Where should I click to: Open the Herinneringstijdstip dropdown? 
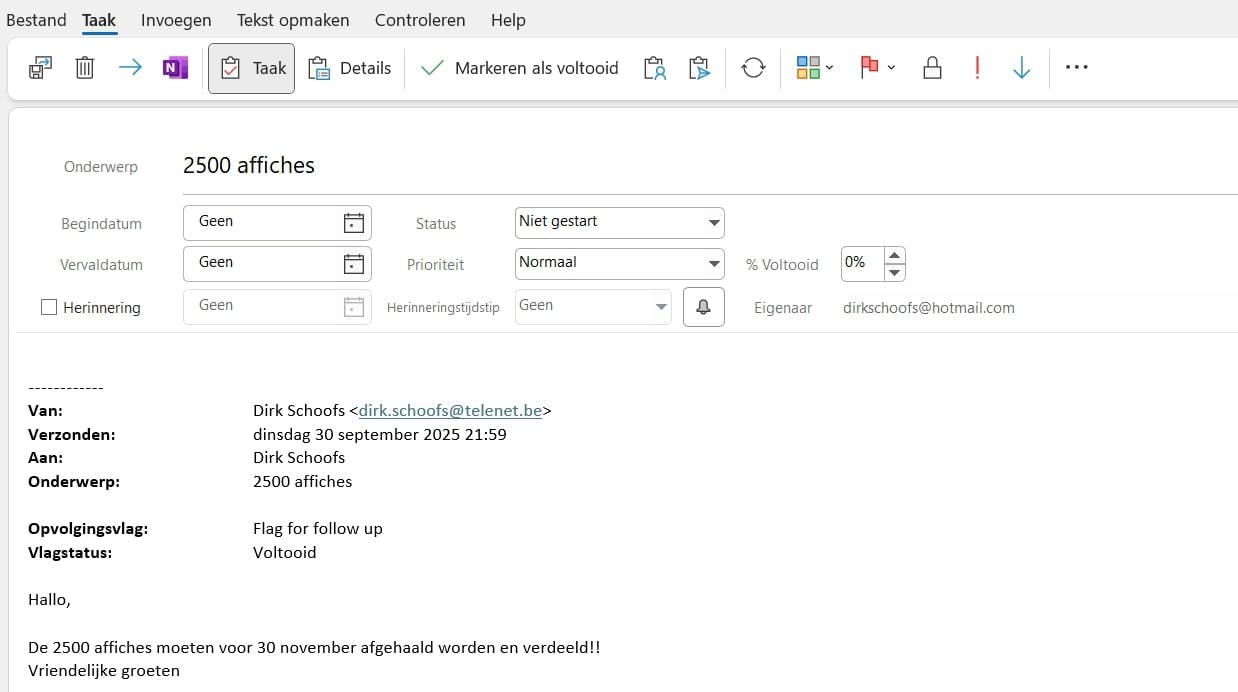click(x=593, y=306)
